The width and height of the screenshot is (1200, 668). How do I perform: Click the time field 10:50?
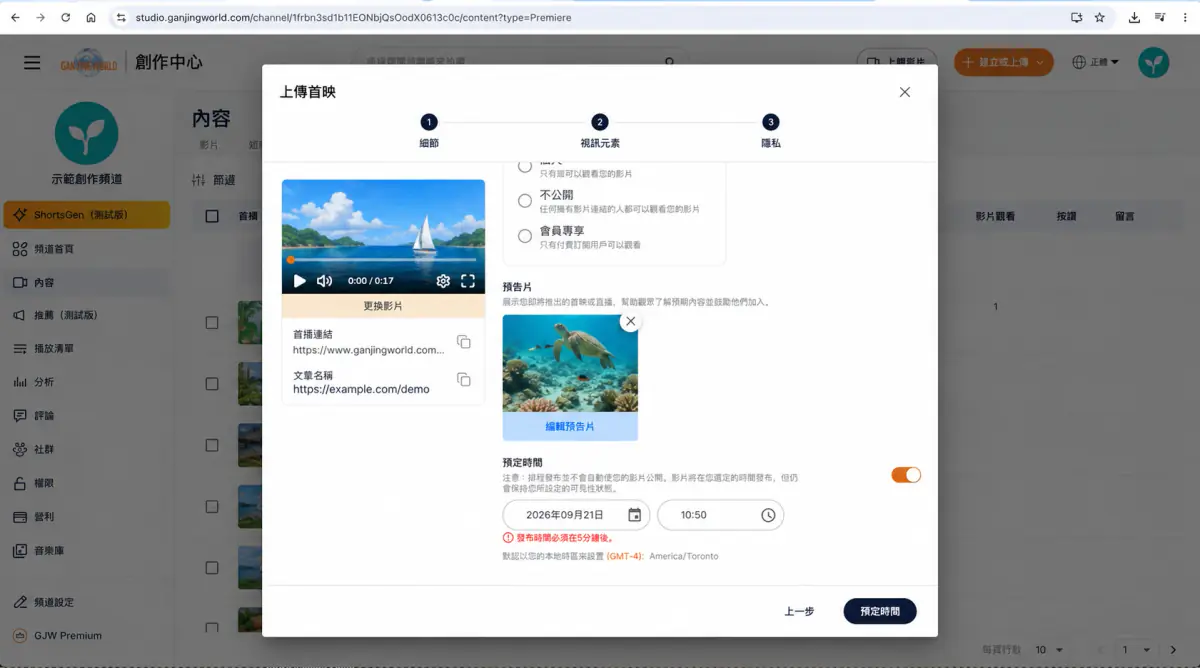pyautogui.click(x=720, y=515)
